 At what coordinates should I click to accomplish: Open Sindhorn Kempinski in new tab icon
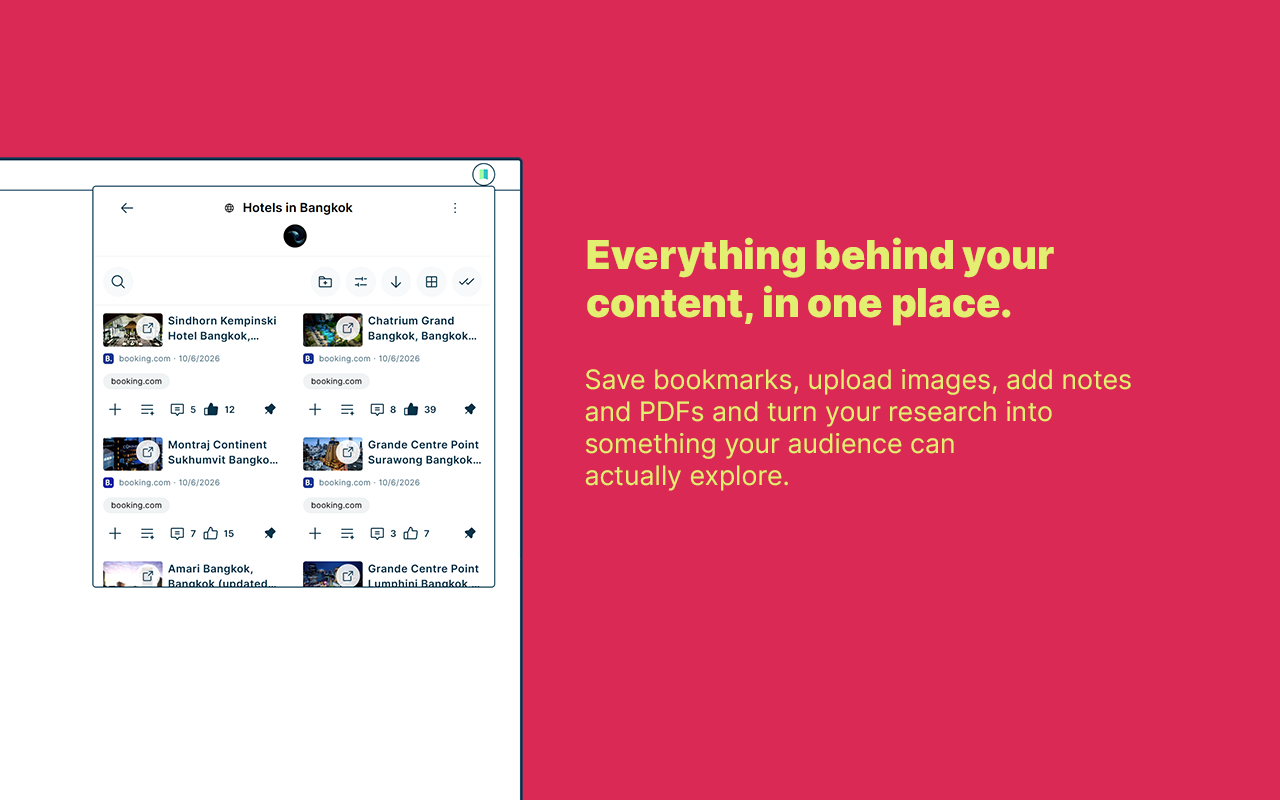pyautogui.click(x=148, y=328)
